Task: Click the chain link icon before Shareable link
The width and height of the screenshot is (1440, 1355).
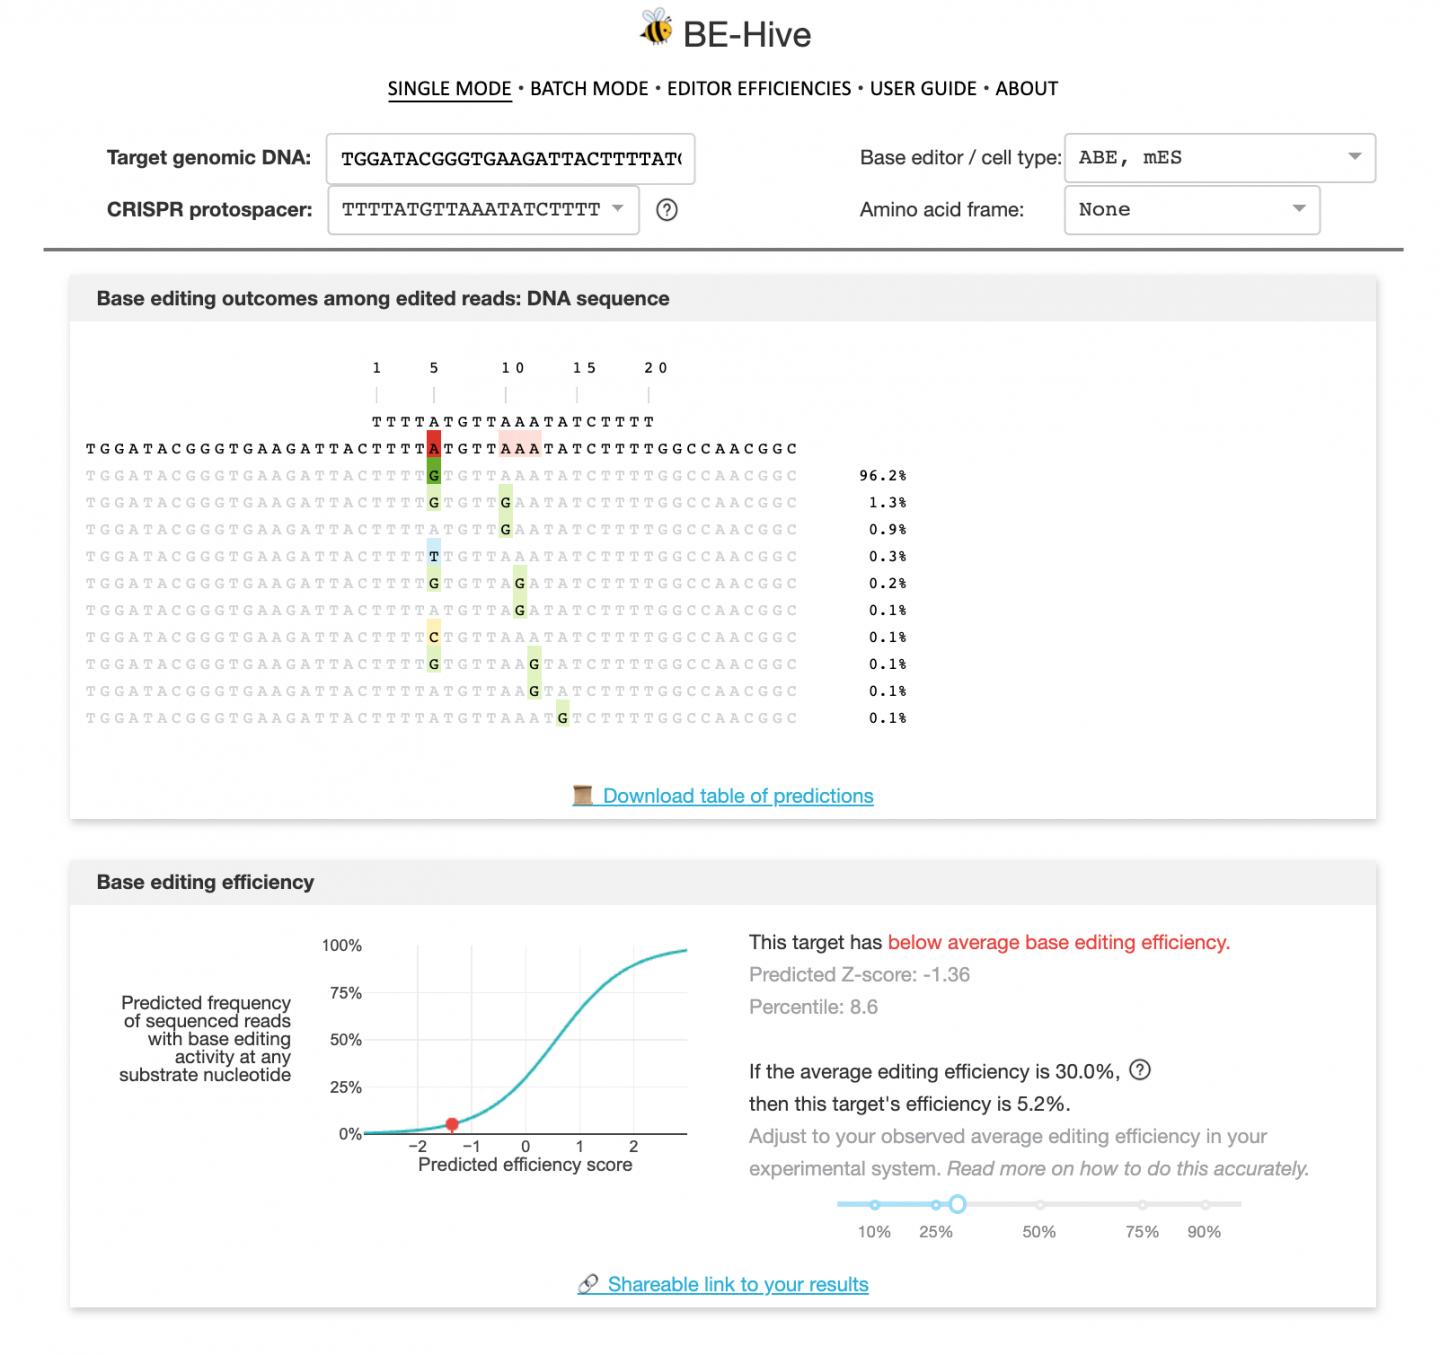Action: coord(588,1284)
